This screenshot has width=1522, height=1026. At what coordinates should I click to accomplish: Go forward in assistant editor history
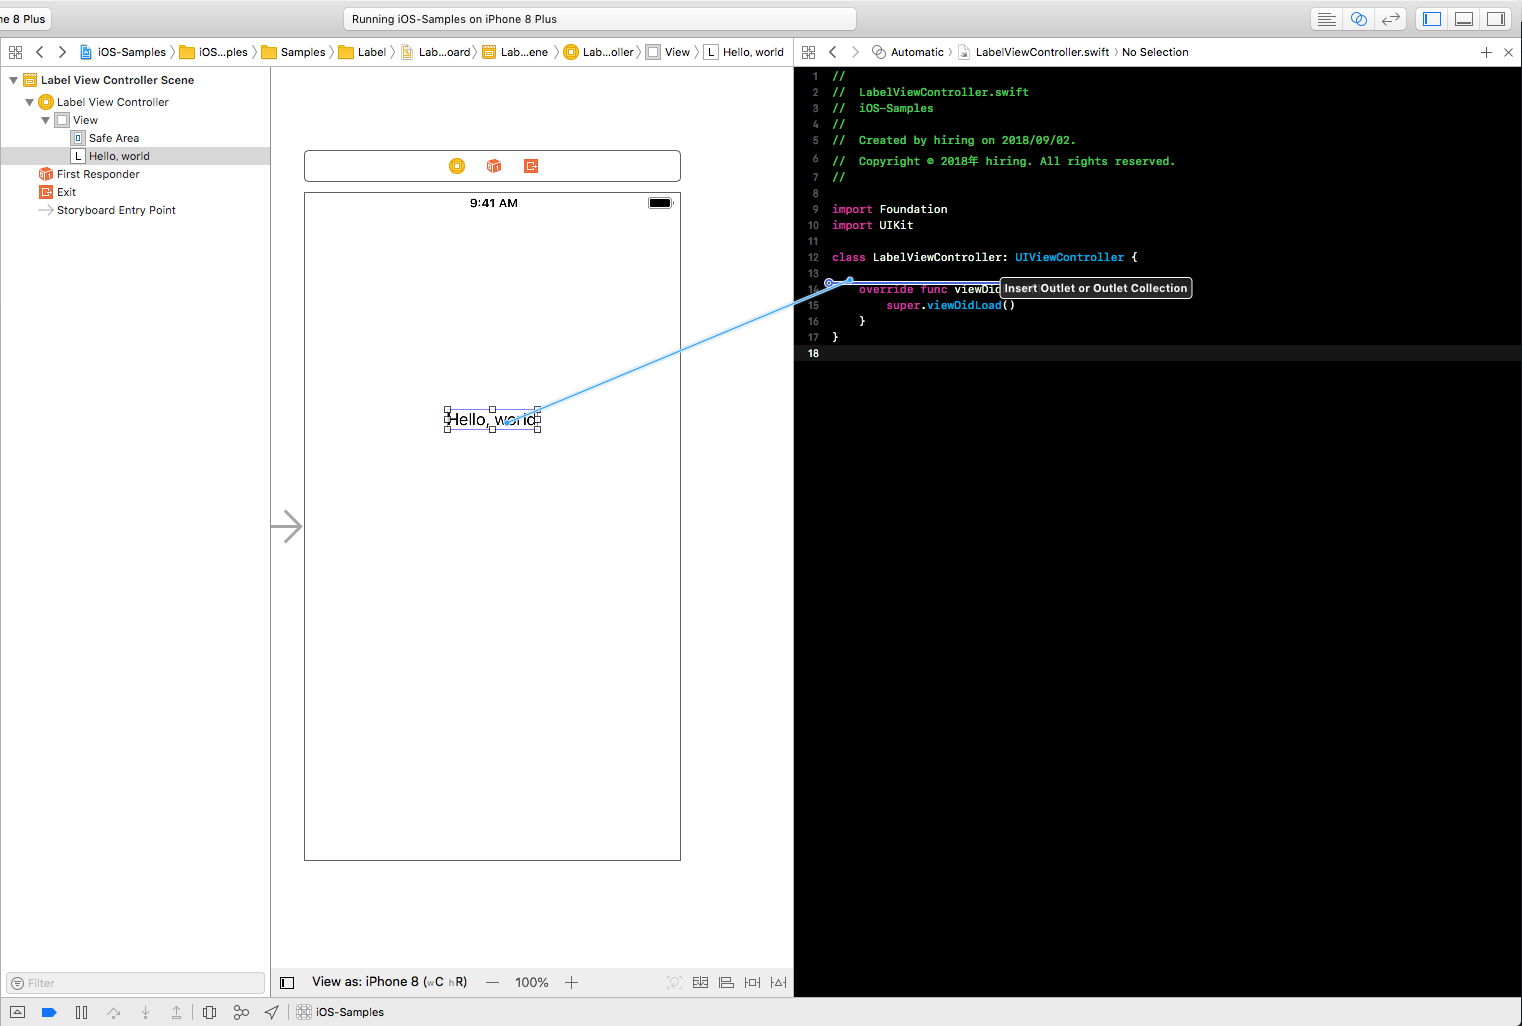pos(855,52)
